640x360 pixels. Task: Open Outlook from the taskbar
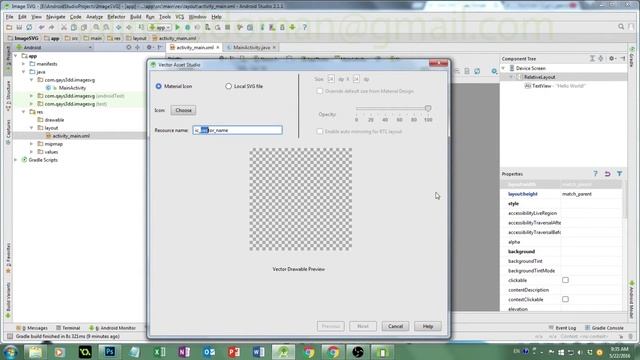(209, 352)
